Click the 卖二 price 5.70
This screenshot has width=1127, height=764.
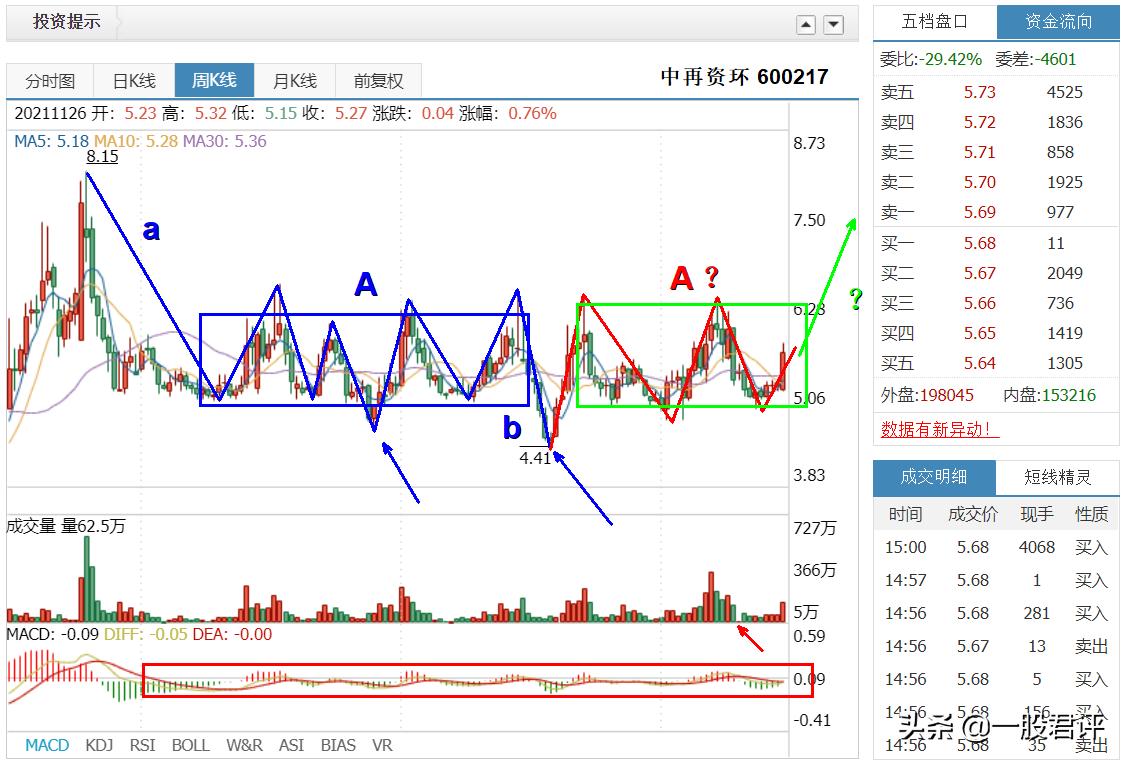[980, 183]
